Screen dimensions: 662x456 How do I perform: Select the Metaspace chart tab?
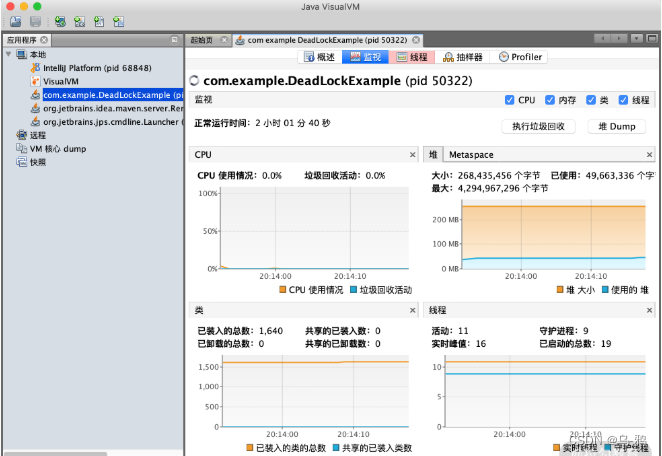[x=471, y=155]
